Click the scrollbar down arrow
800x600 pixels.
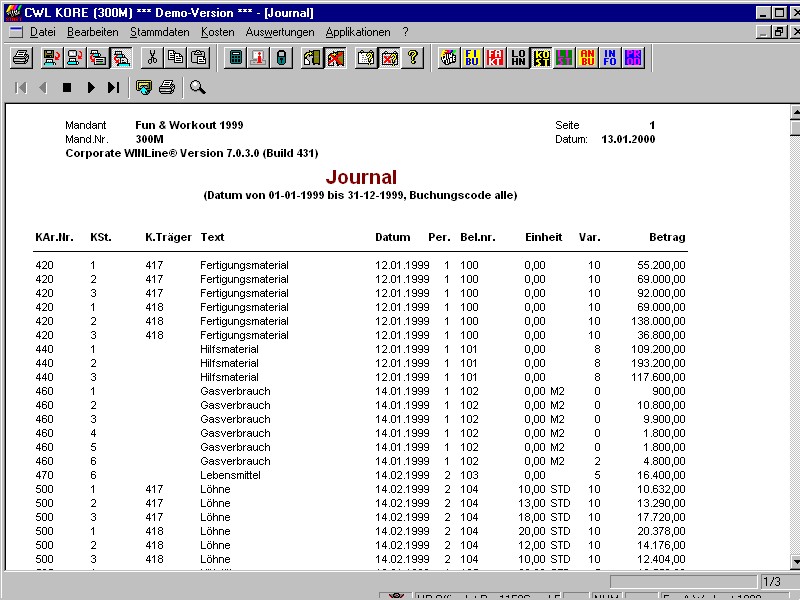point(795,563)
